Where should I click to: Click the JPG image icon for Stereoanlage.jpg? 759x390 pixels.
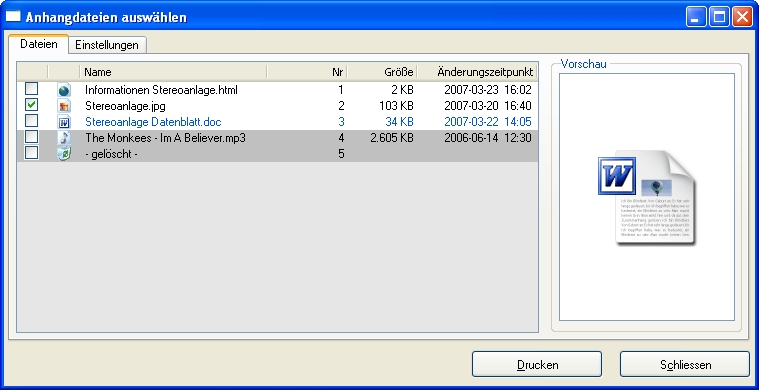click(64, 106)
